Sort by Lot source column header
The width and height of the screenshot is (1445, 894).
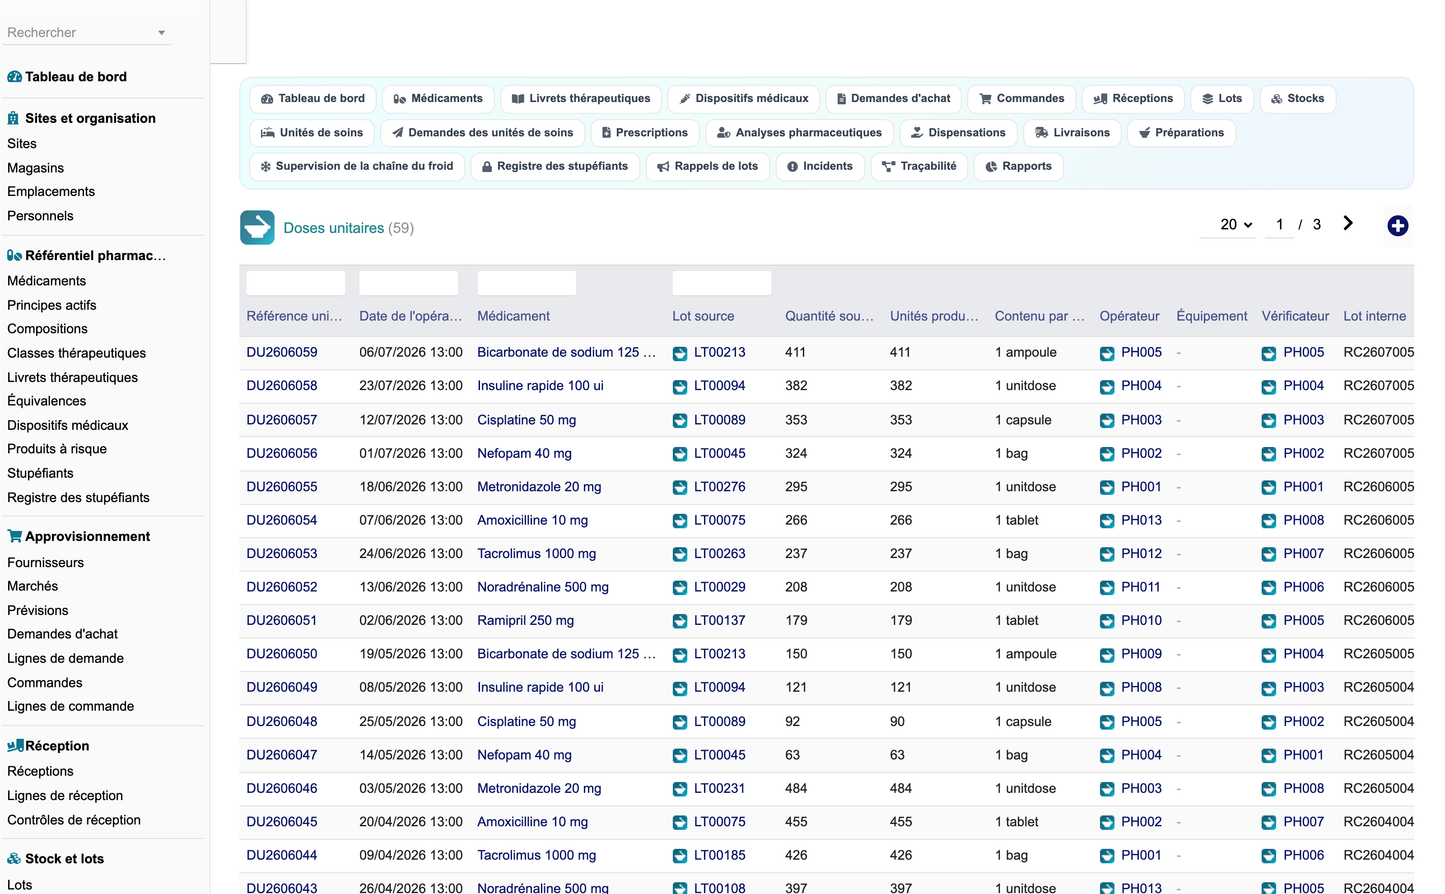(703, 316)
